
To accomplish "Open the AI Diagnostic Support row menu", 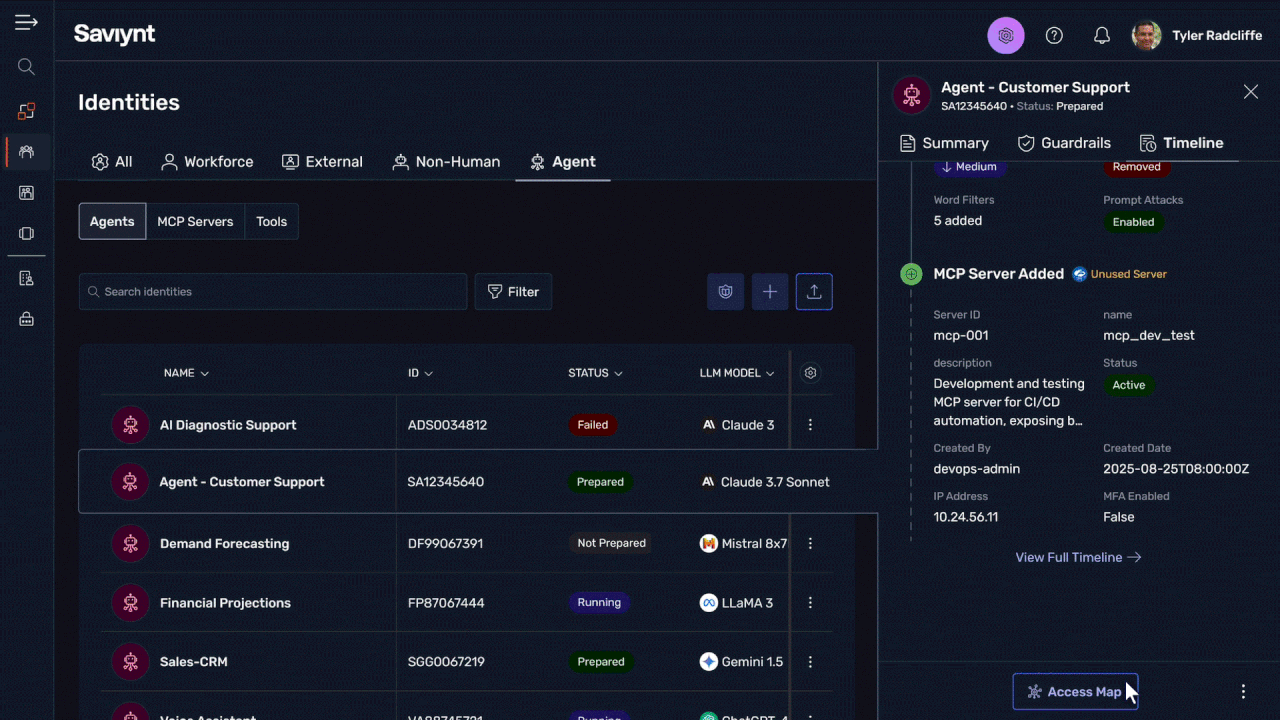I will click(810, 425).
